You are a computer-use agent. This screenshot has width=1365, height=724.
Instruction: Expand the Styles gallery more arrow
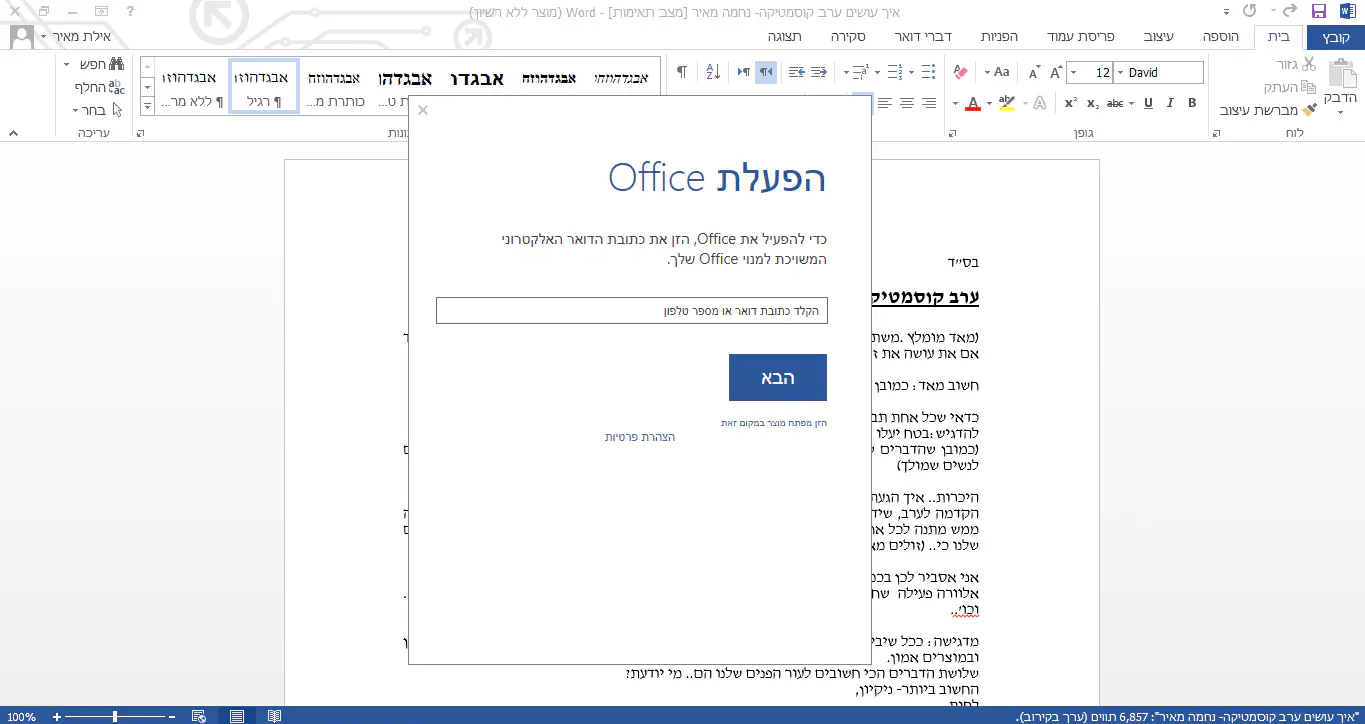(x=148, y=103)
